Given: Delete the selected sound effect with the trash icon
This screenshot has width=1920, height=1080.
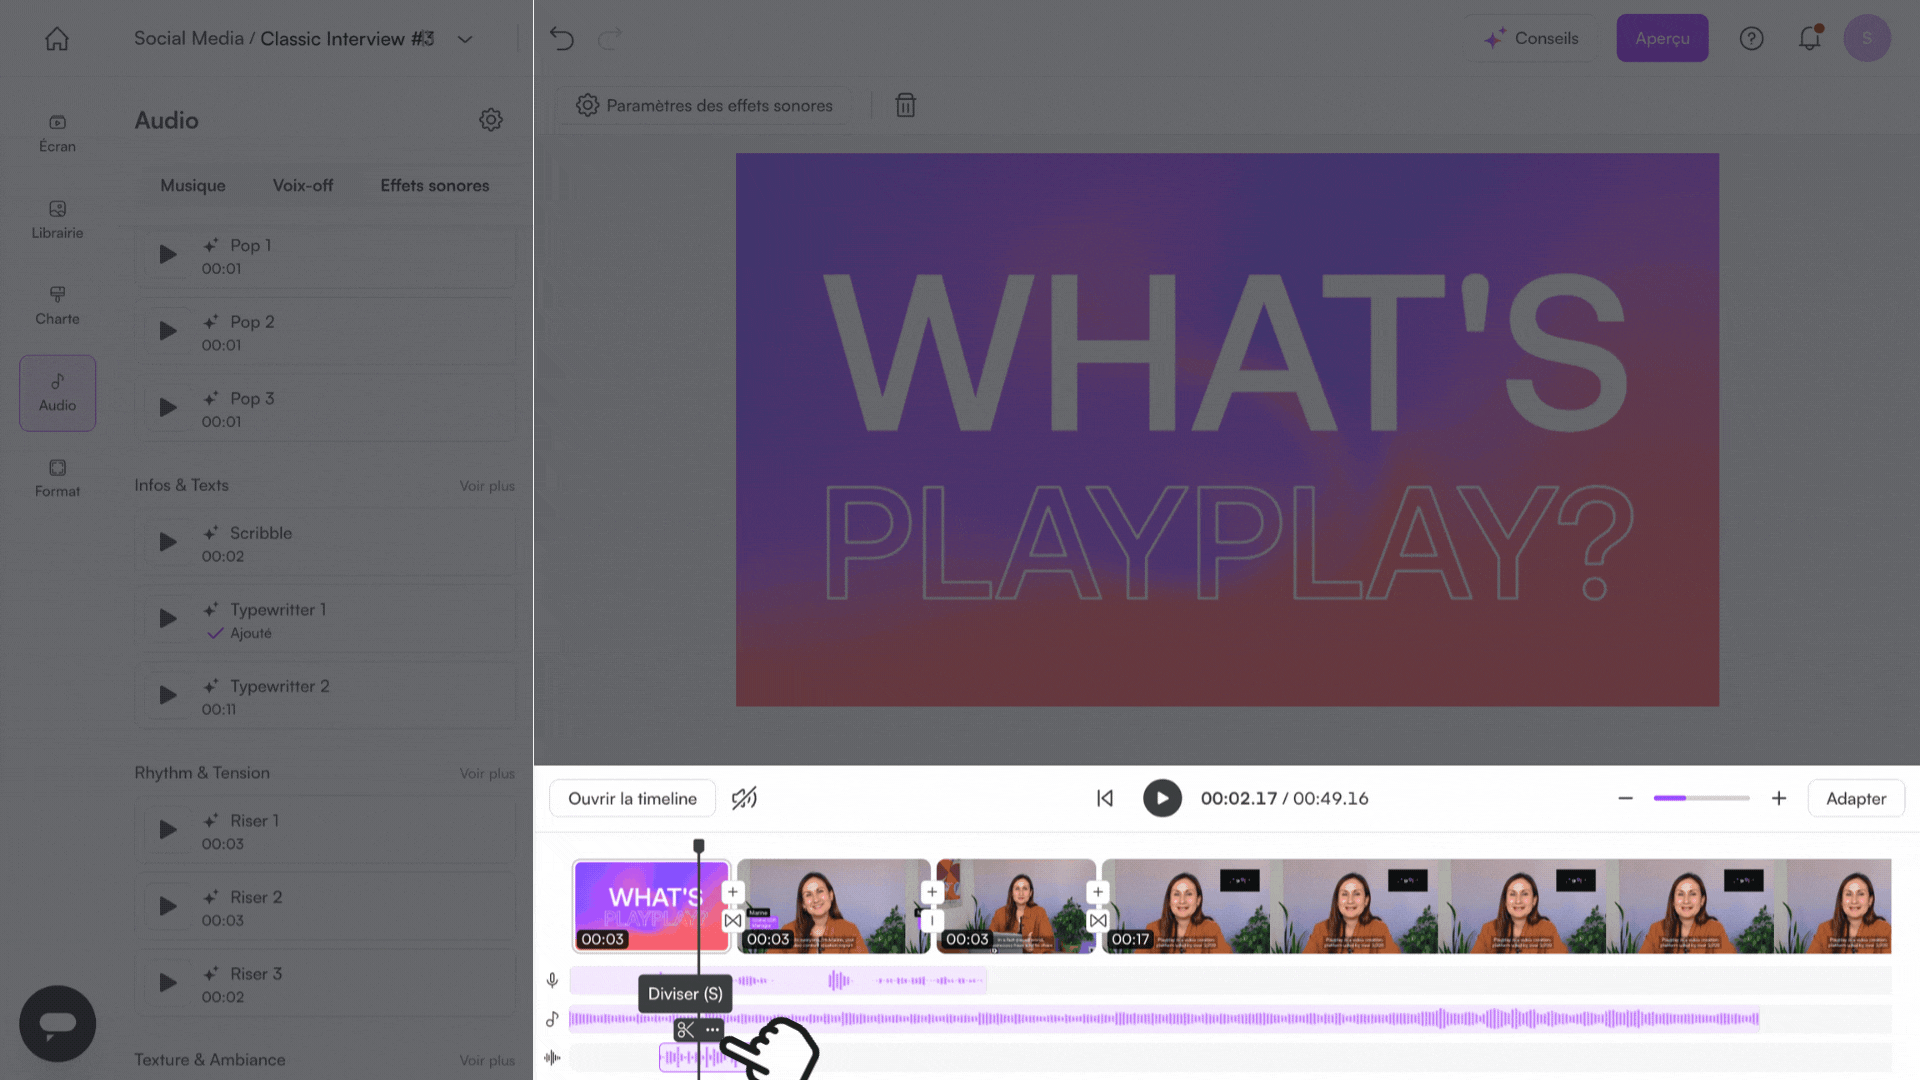Looking at the screenshot, I should coord(905,105).
